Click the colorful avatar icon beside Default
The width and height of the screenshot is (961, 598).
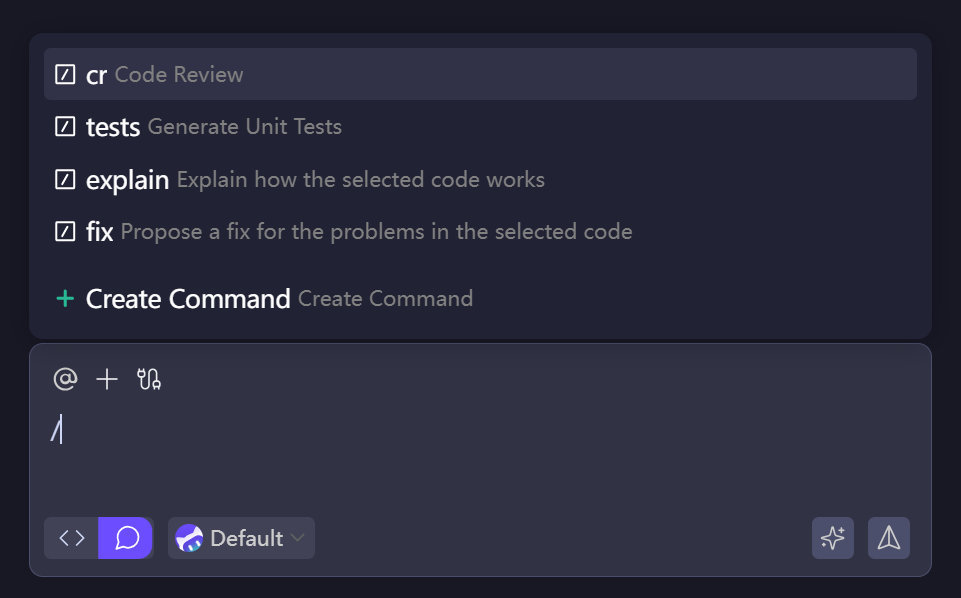(x=189, y=538)
